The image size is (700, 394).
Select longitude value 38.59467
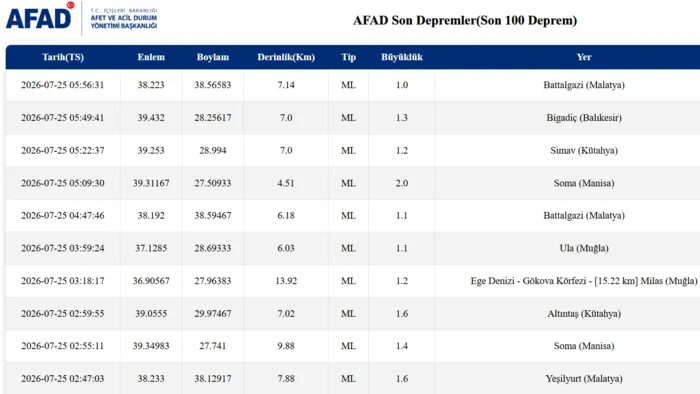[212, 216]
